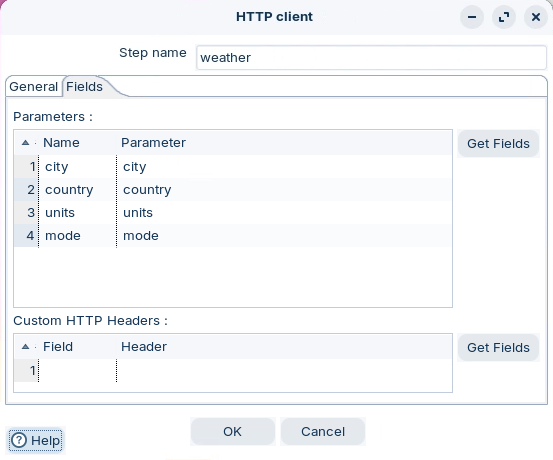The width and height of the screenshot is (553, 460).
Task: Click Get Fields for Custom HTTP Headers
Action: tap(498, 347)
